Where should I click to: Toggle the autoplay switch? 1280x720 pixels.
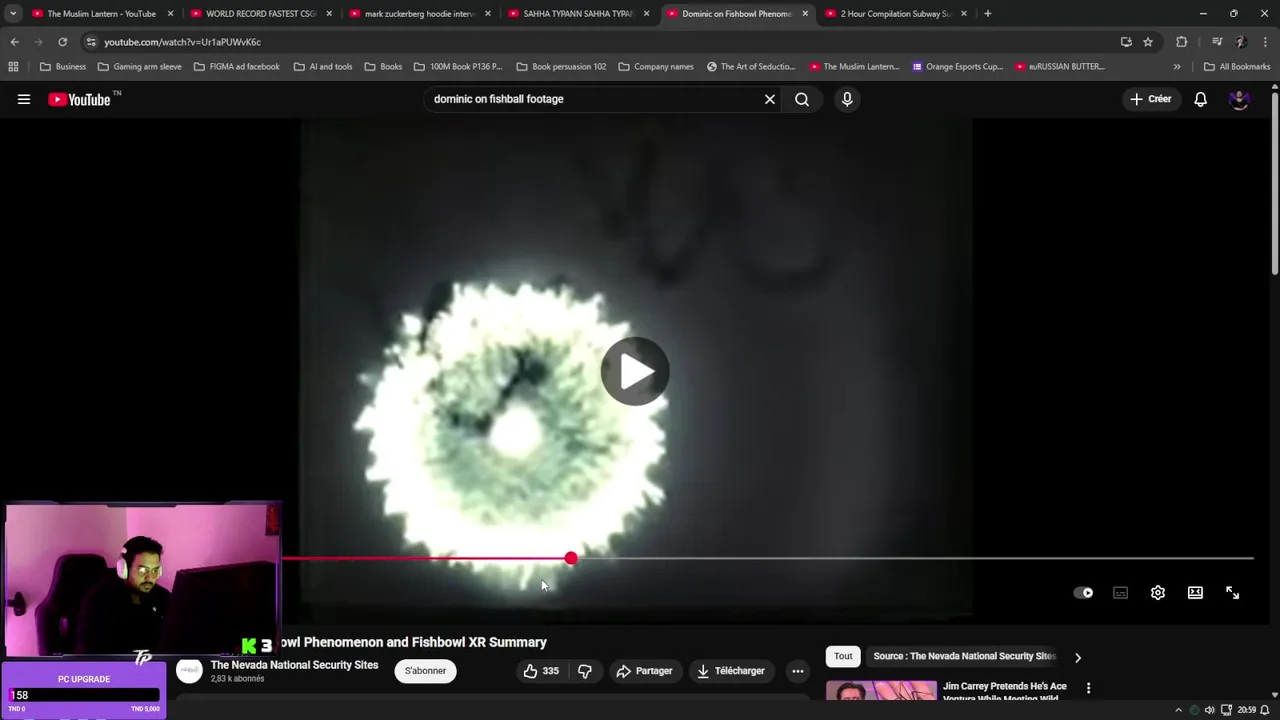click(x=1083, y=593)
